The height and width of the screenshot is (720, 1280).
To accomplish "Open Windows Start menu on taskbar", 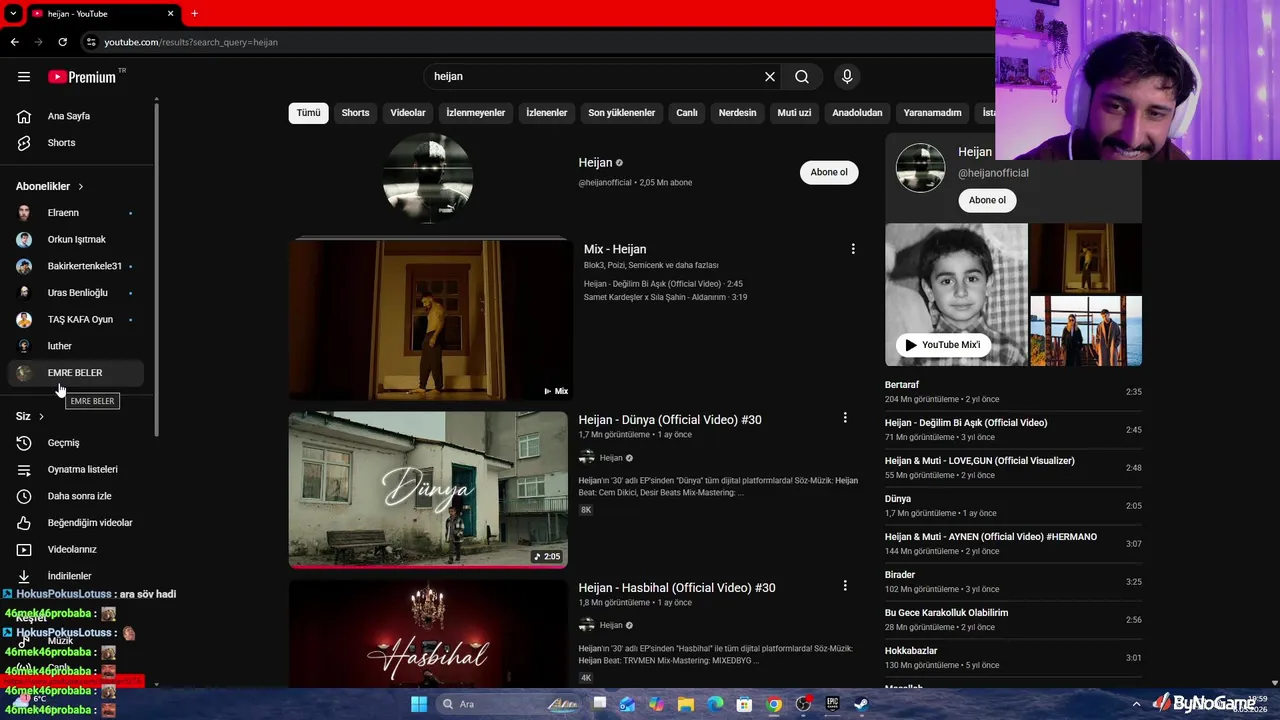I will coord(419,704).
